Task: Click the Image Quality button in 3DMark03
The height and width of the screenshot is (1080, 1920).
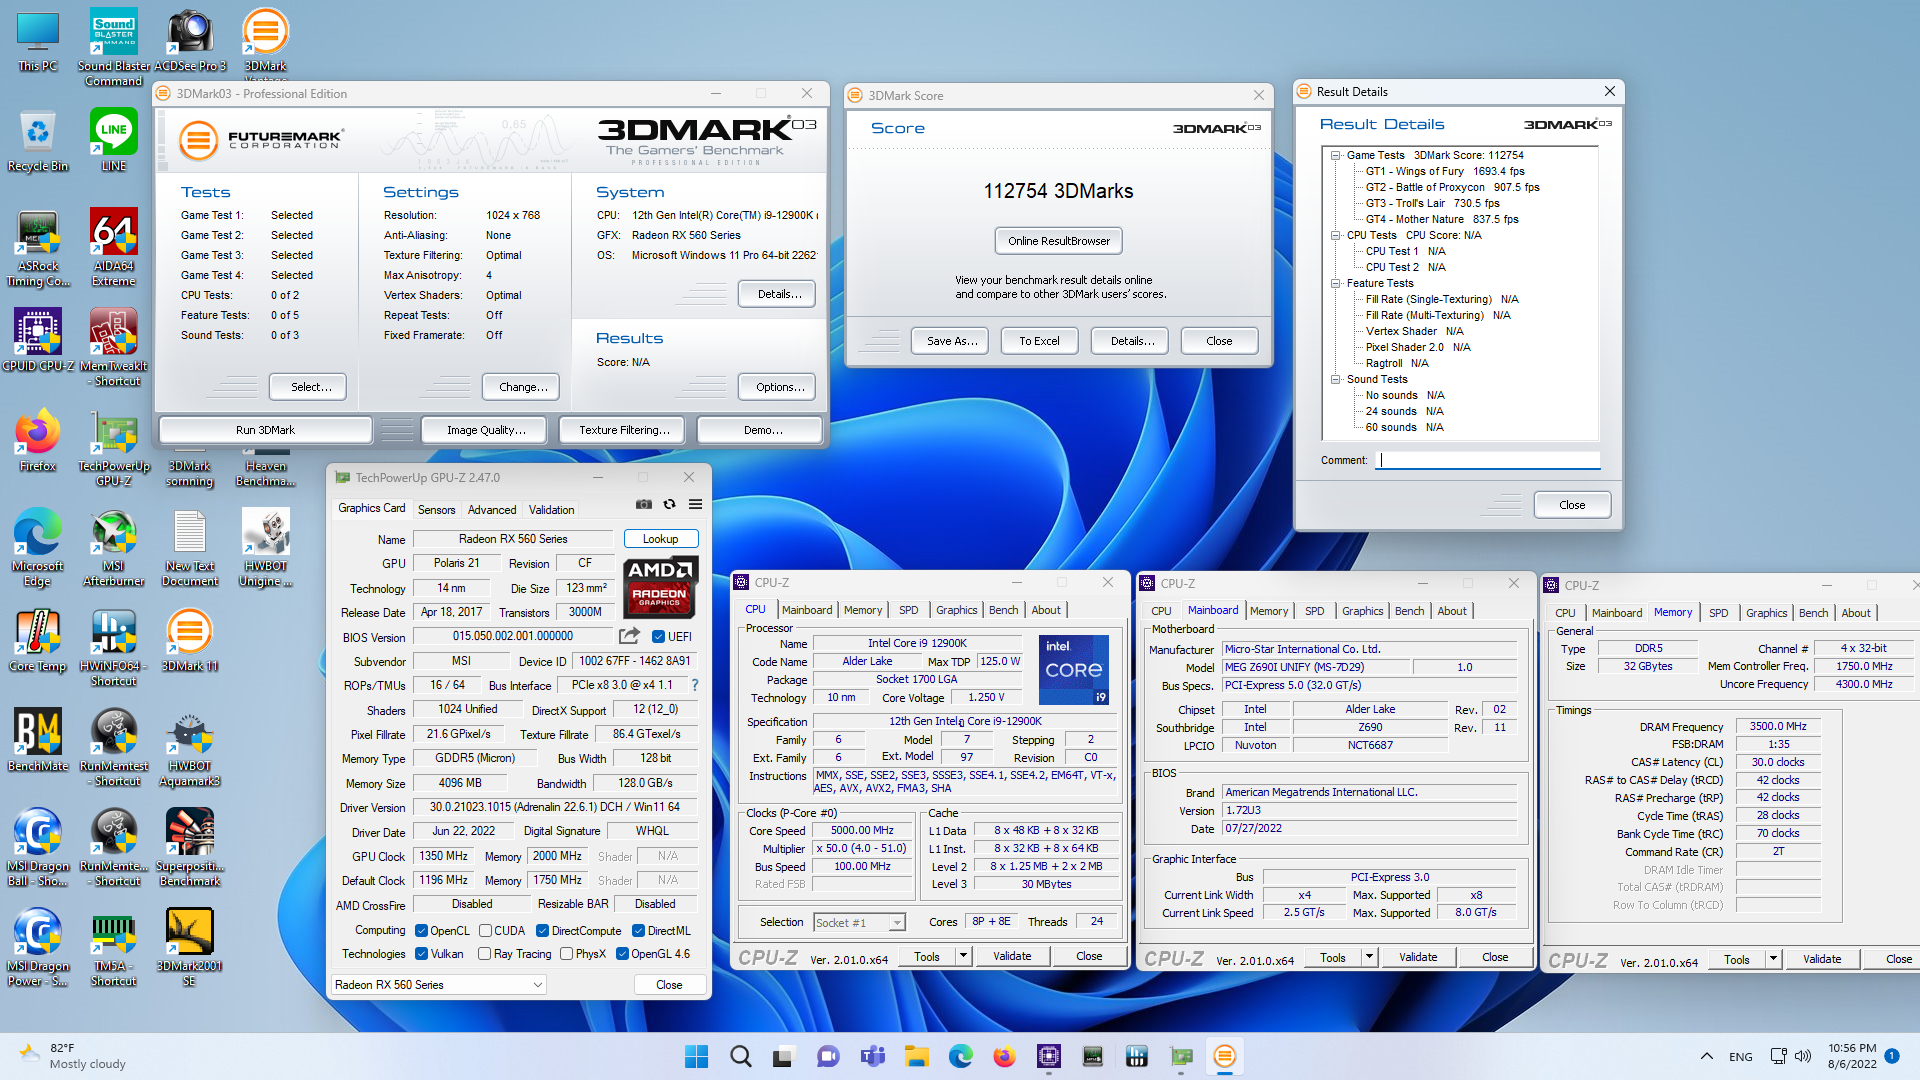Action: [486, 430]
